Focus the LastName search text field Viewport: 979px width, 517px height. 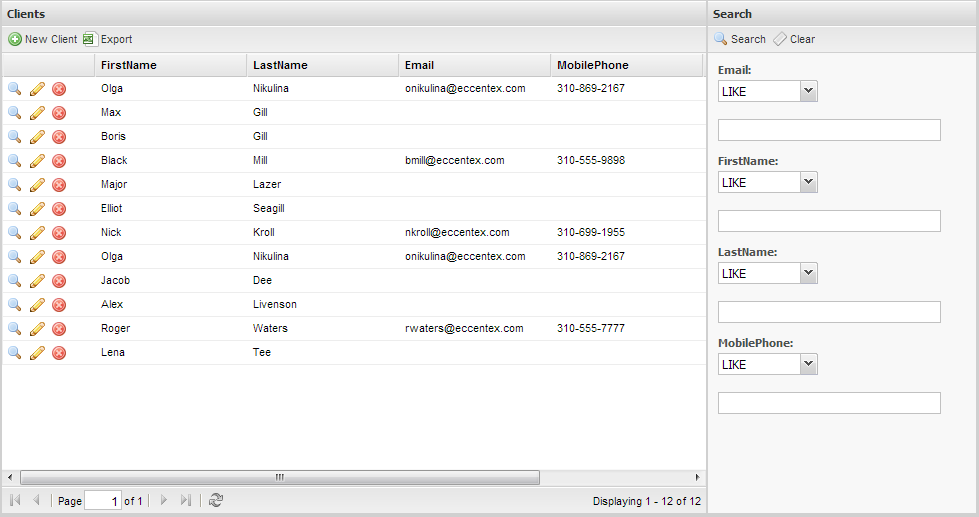point(829,312)
